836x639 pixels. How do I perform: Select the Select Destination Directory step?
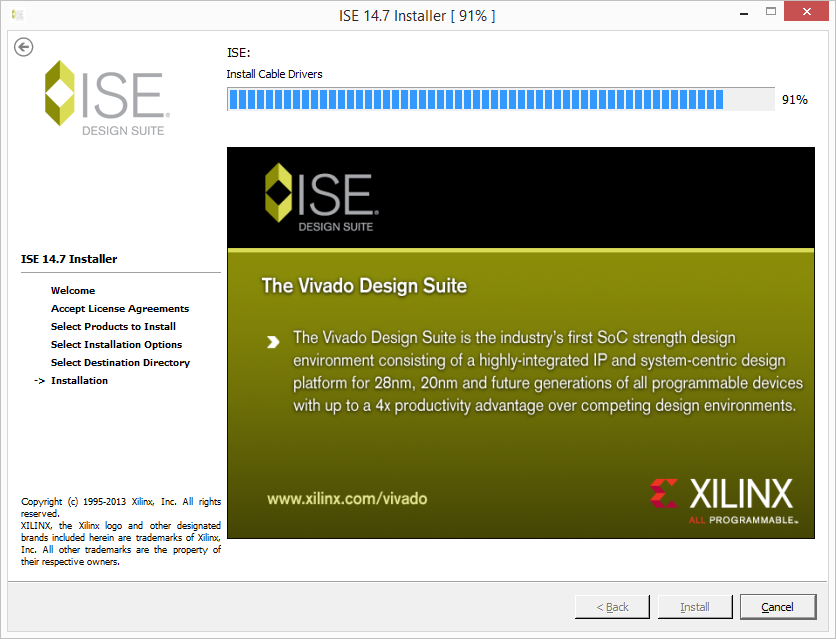point(120,362)
